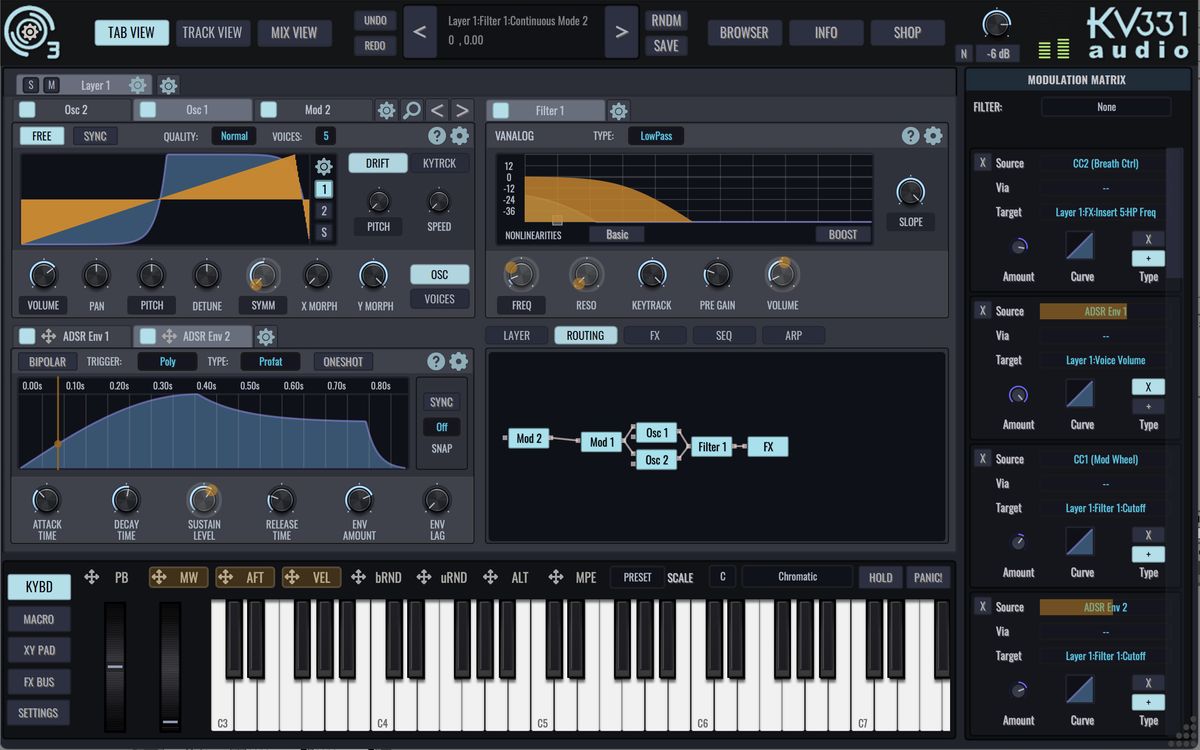Viewport: 1200px width, 750px height.
Task: Click the RNDM randomize button
Action: point(666,20)
